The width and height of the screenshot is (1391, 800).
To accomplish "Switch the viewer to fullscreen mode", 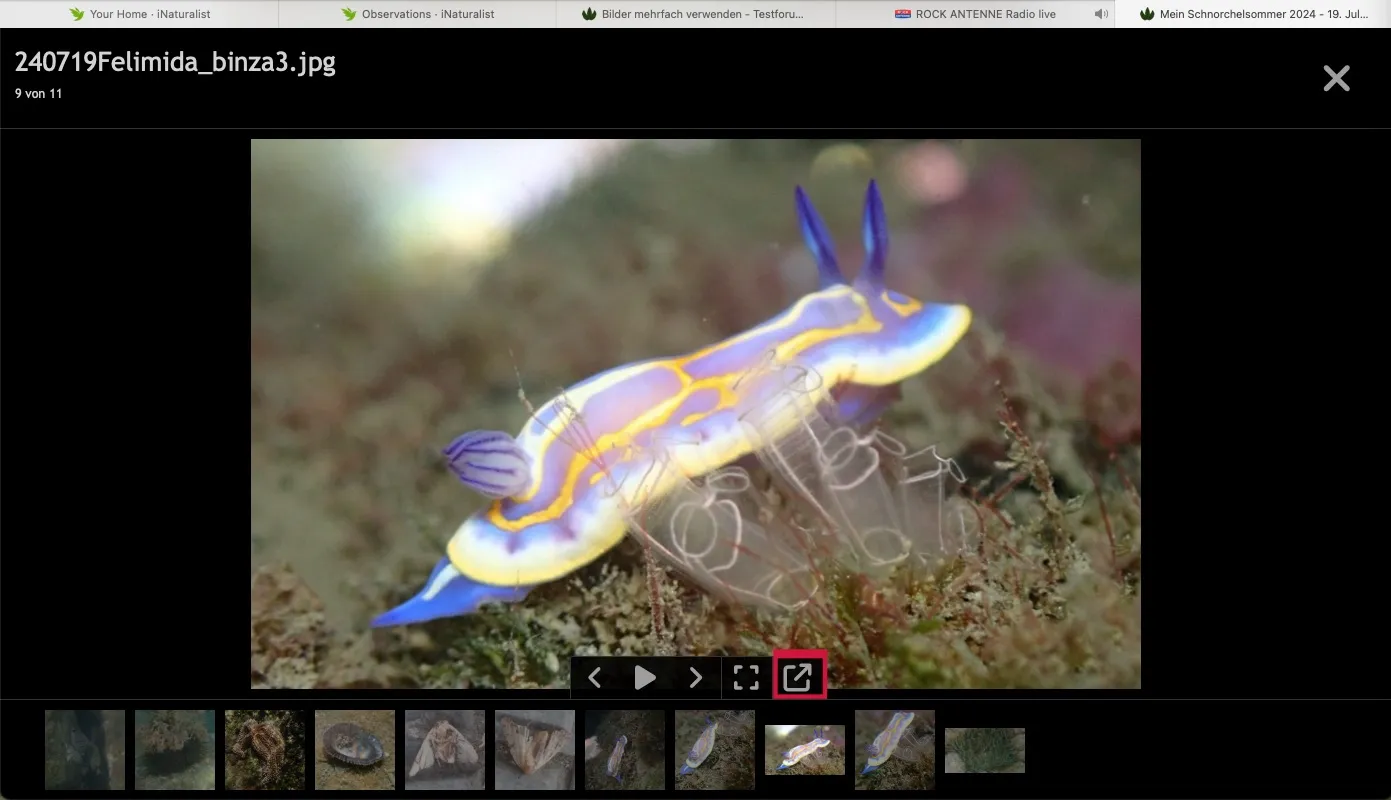I will pyautogui.click(x=746, y=678).
